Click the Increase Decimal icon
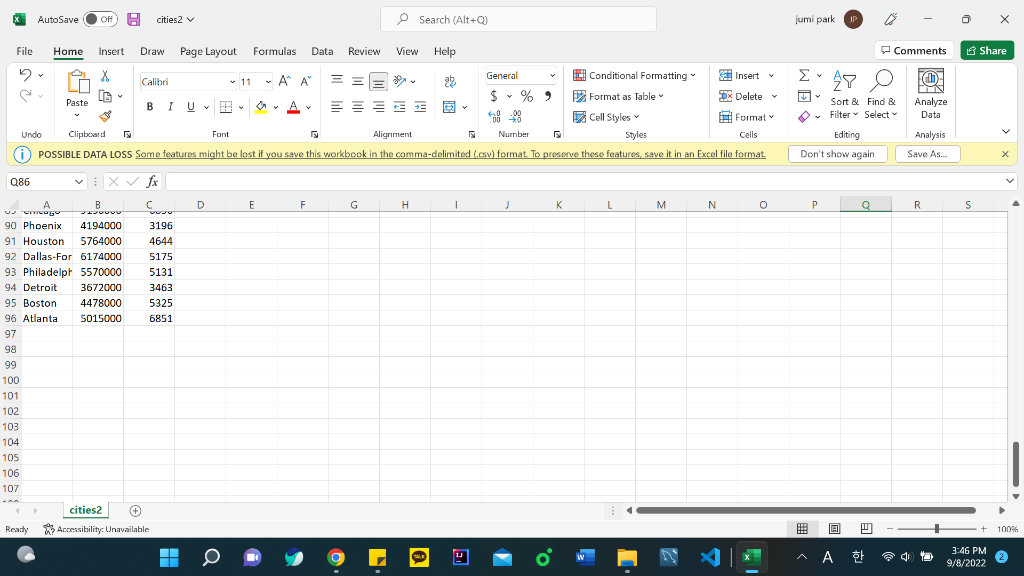Screen dimensions: 1024x576 pos(494,116)
